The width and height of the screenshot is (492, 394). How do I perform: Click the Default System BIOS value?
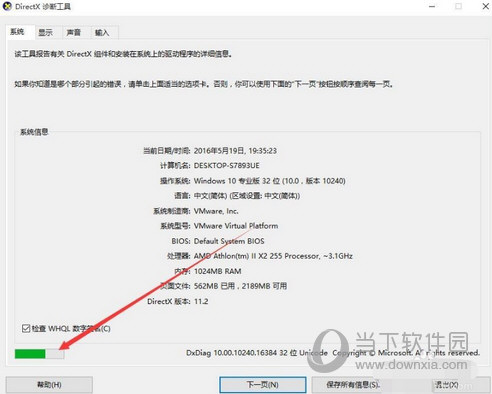pos(229,241)
